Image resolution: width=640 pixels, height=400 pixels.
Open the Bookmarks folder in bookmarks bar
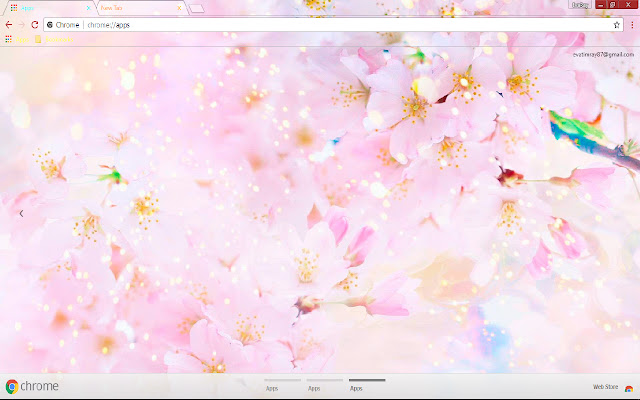coord(54,39)
